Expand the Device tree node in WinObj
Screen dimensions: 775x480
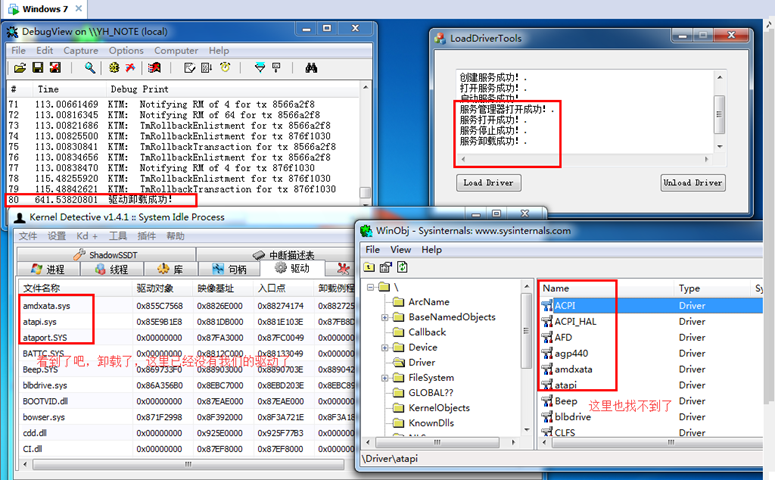pyautogui.click(x=385, y=348)
